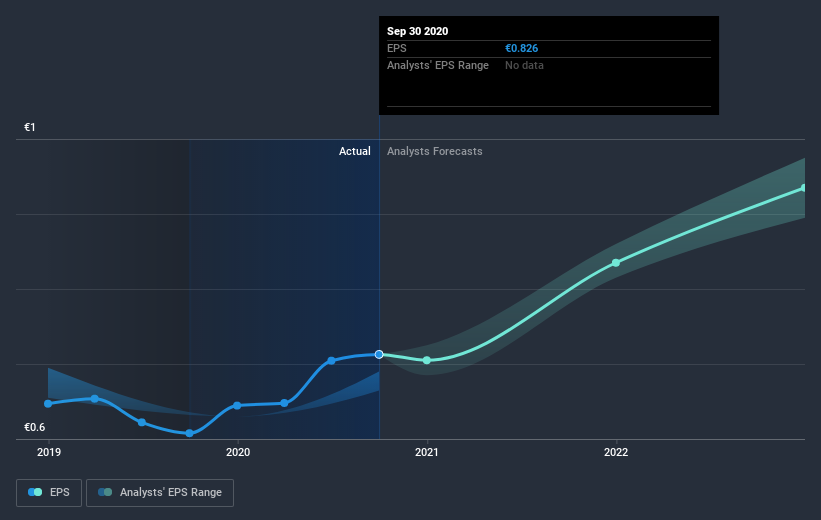
Task: Select the highlighted Sep 30 2020 data point
Action: pyautogui.click(x=379, y=355)
